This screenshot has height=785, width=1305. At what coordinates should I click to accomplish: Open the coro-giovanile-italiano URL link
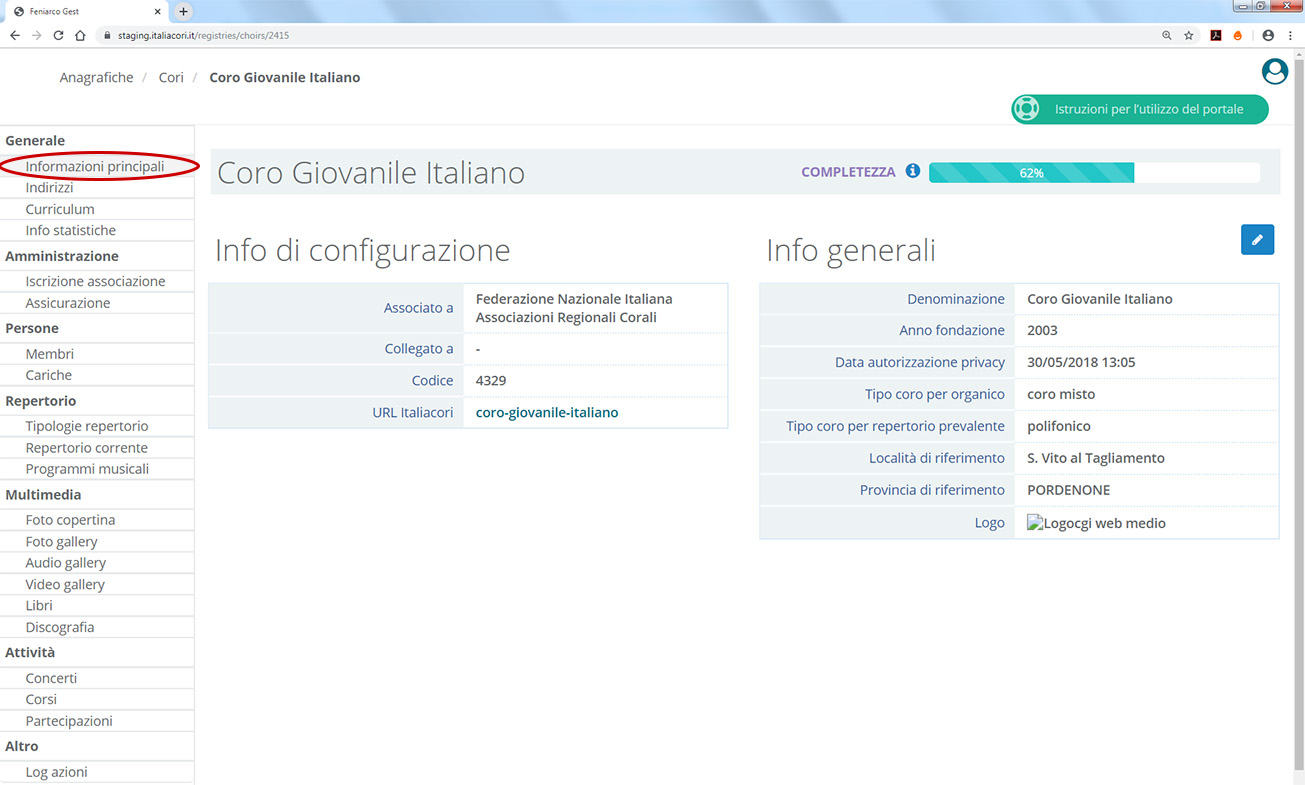click(x=546, y=411)
